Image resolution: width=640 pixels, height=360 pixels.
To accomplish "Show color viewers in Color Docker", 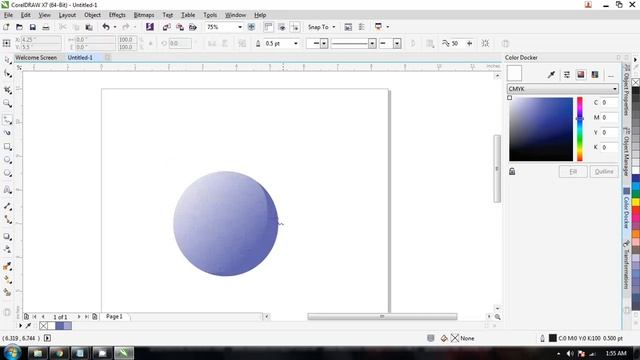I will click(581, 74).
